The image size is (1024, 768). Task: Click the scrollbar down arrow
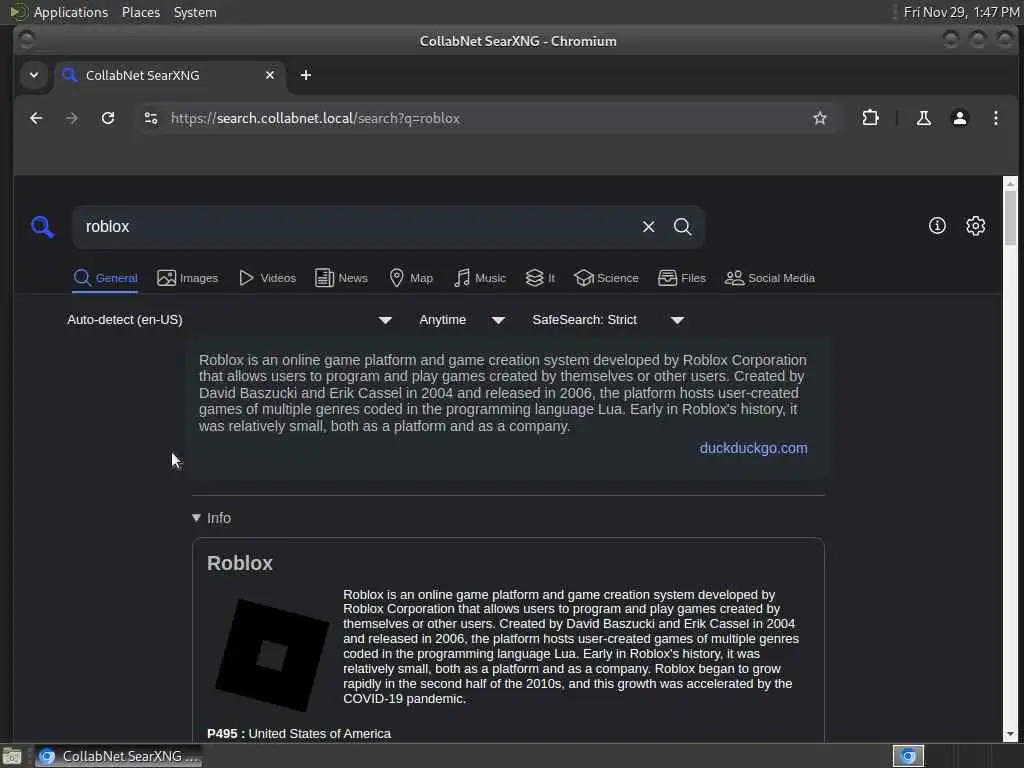[x=1010, y=735]
